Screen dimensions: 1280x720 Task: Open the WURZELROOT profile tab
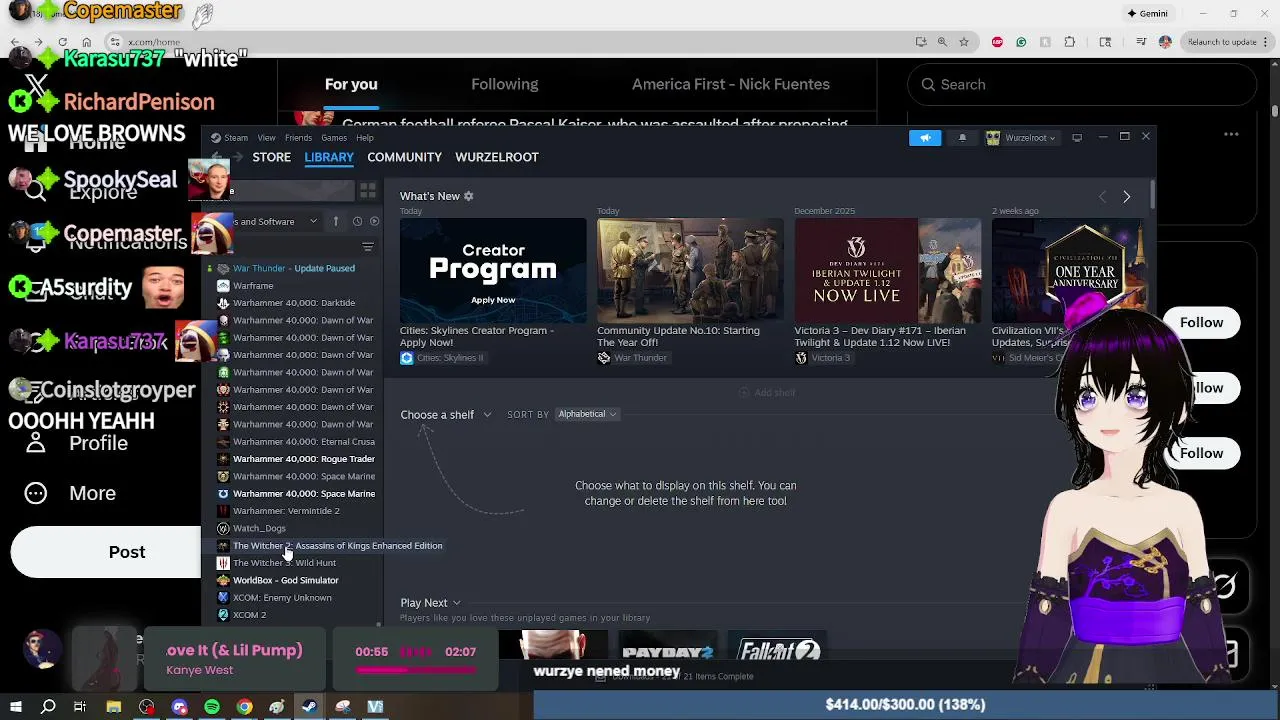coord(497,157)
